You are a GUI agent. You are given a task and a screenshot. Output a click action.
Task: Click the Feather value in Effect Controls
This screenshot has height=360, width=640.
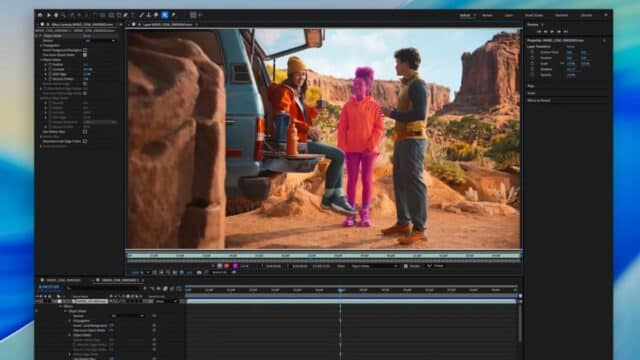pyautogui.click(x=85, y=64)
